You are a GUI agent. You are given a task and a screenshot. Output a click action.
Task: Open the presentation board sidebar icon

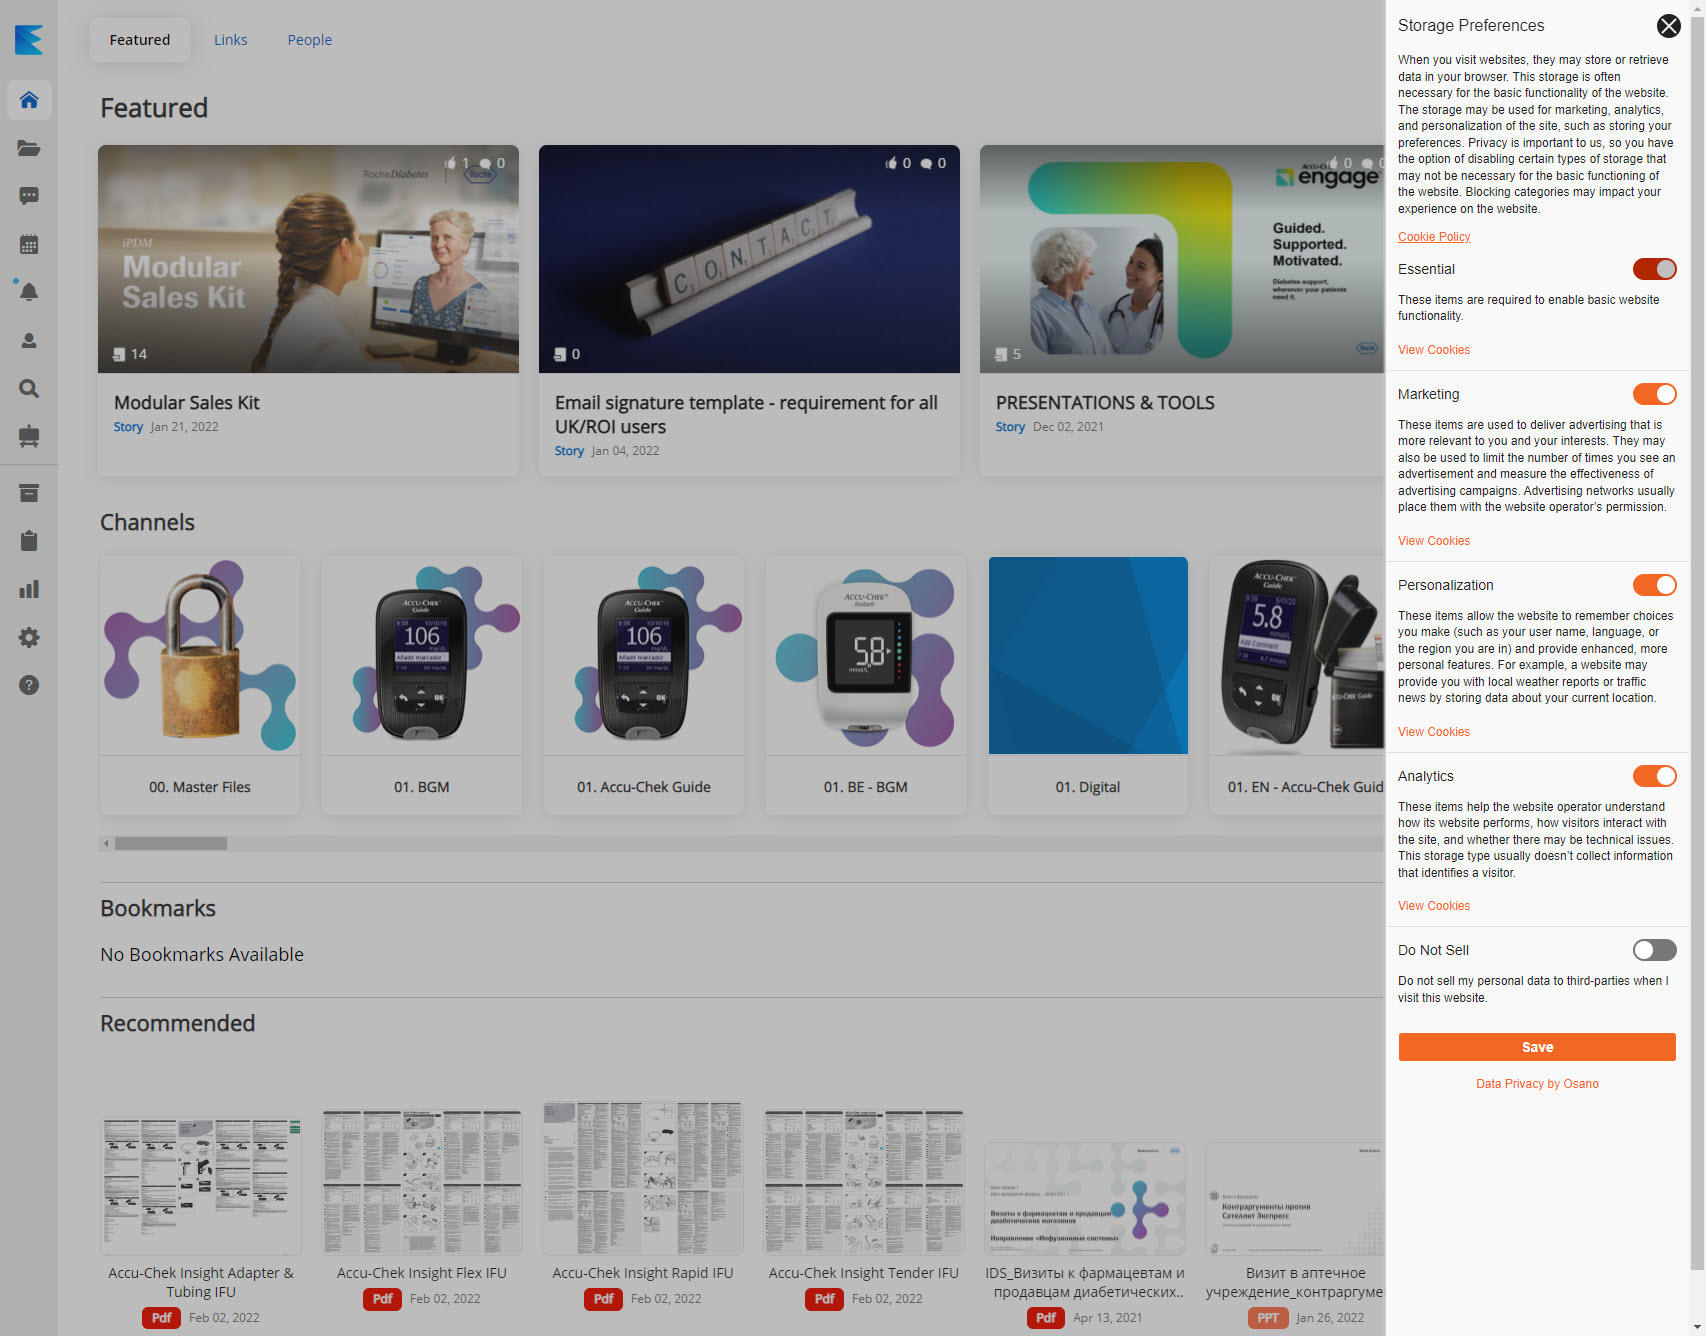29,437
